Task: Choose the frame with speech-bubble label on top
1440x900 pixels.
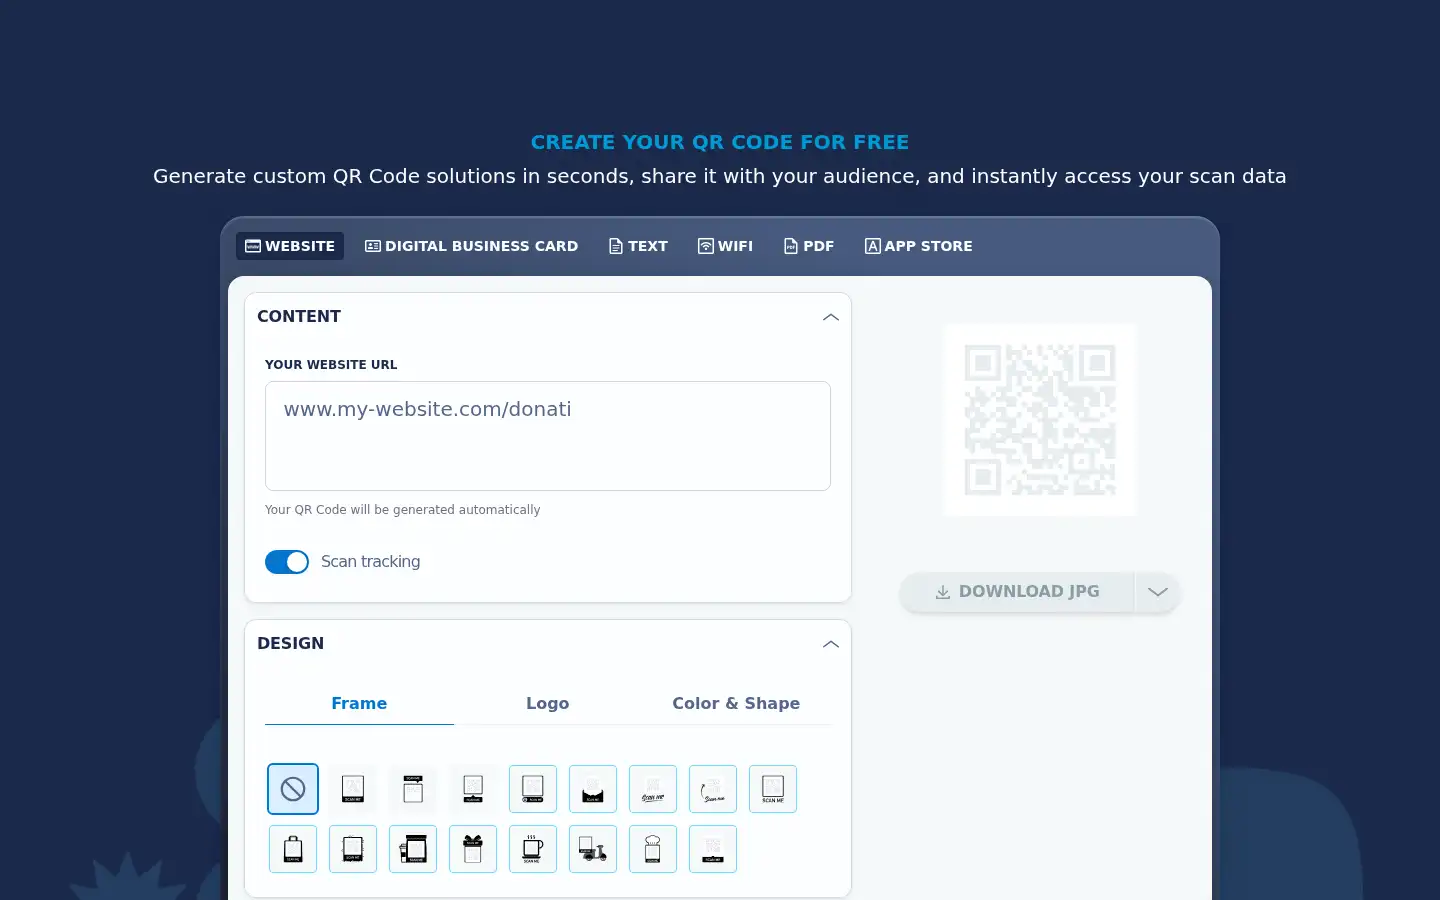Action: click(x=413, y=789)
